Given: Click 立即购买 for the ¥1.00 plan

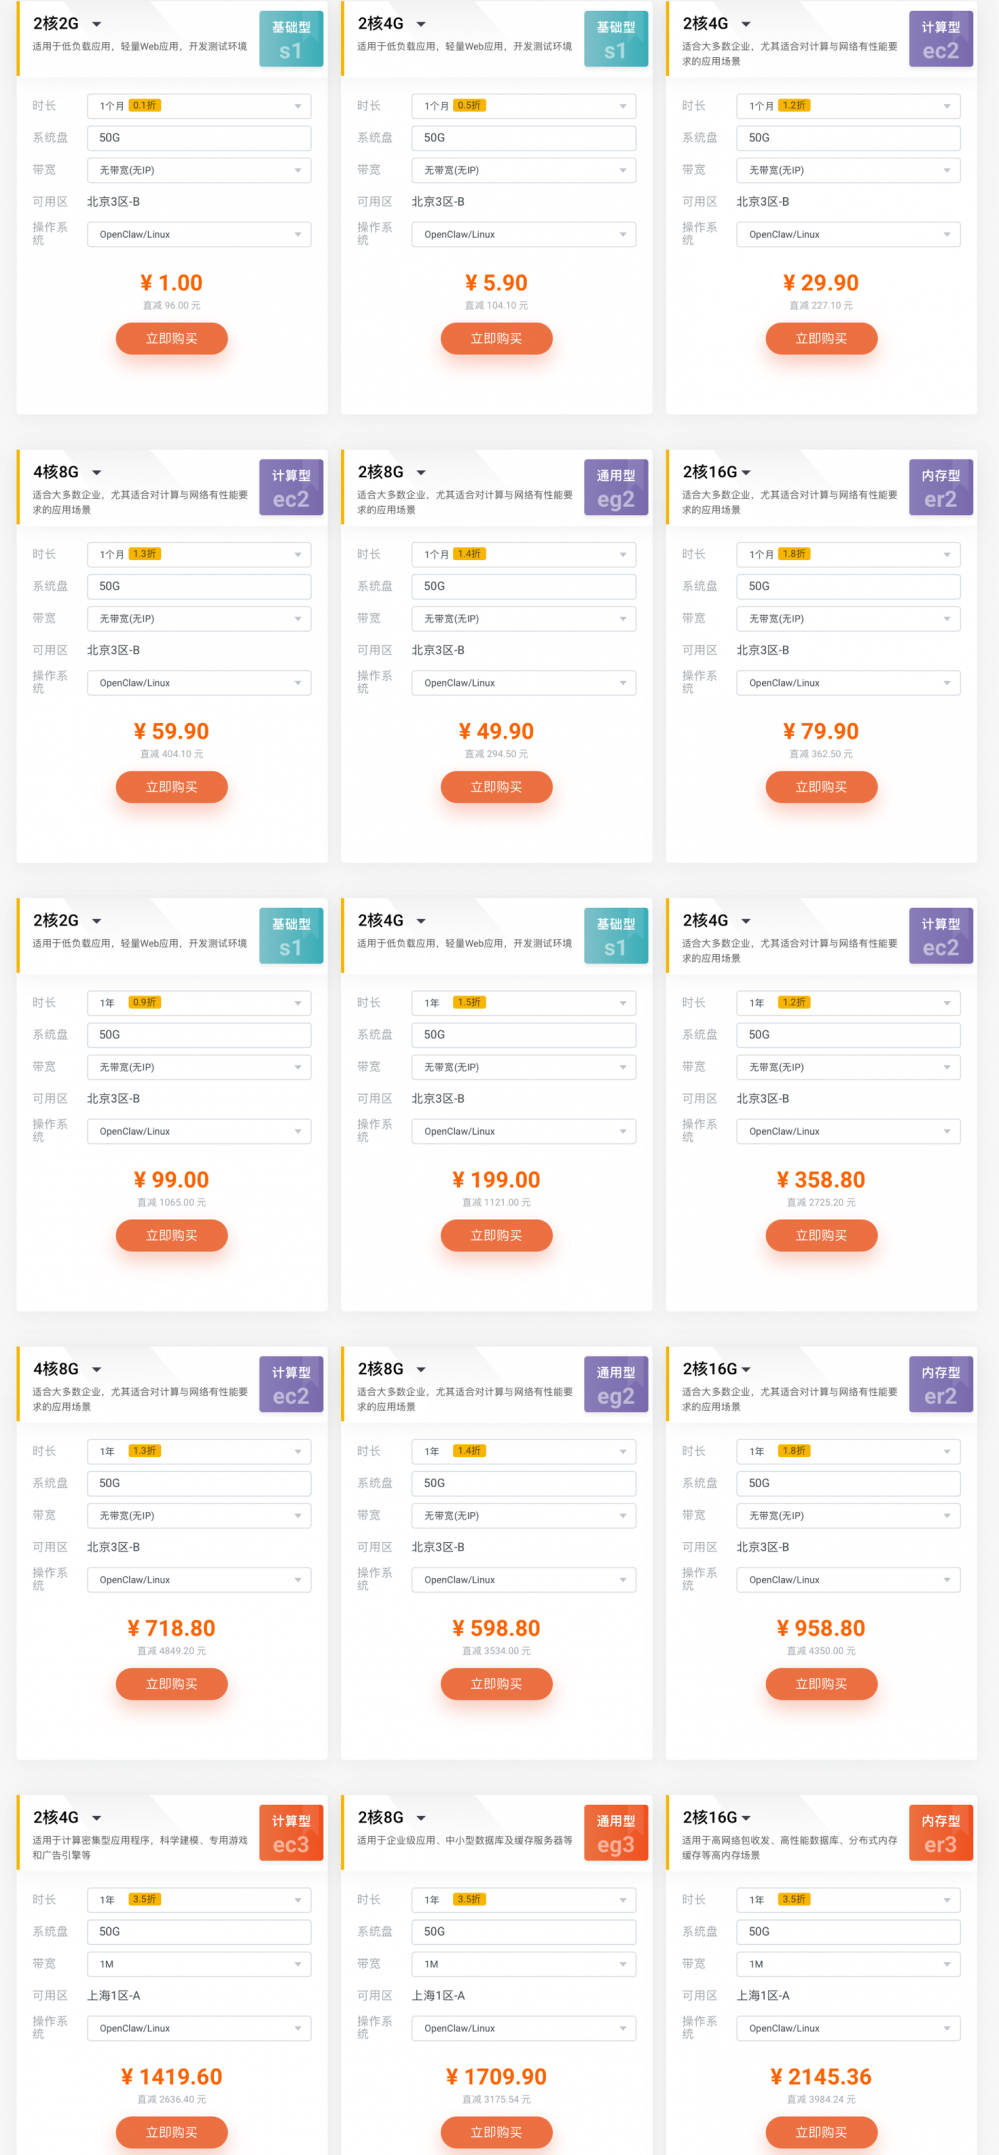Looking at the screenshot, I should point(172,339).
